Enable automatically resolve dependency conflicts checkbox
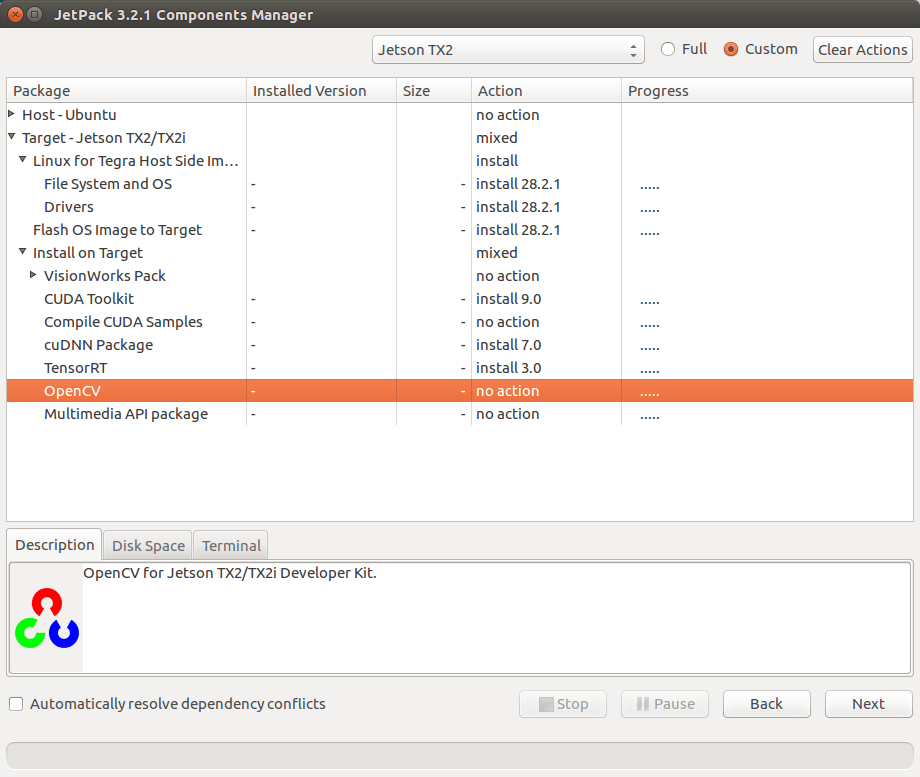This screenshot has height=777, width=920. tap(16, 704)
